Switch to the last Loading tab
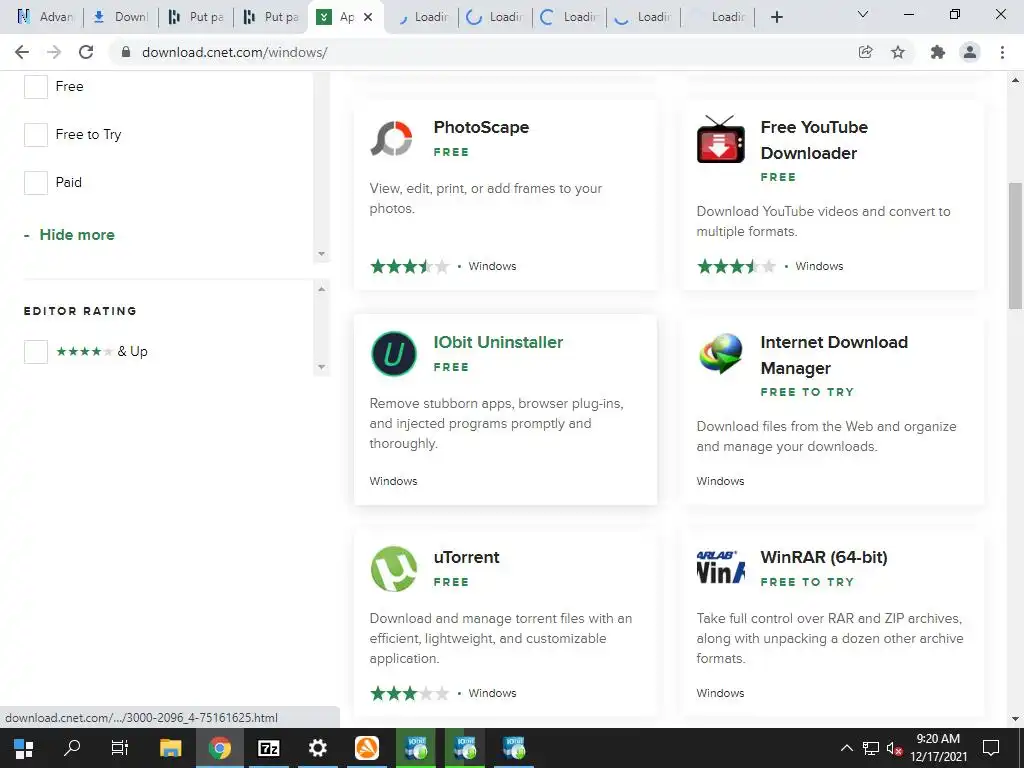This screenshot has width=1024, height=768. pyautogui.click(x=718, y=17)
